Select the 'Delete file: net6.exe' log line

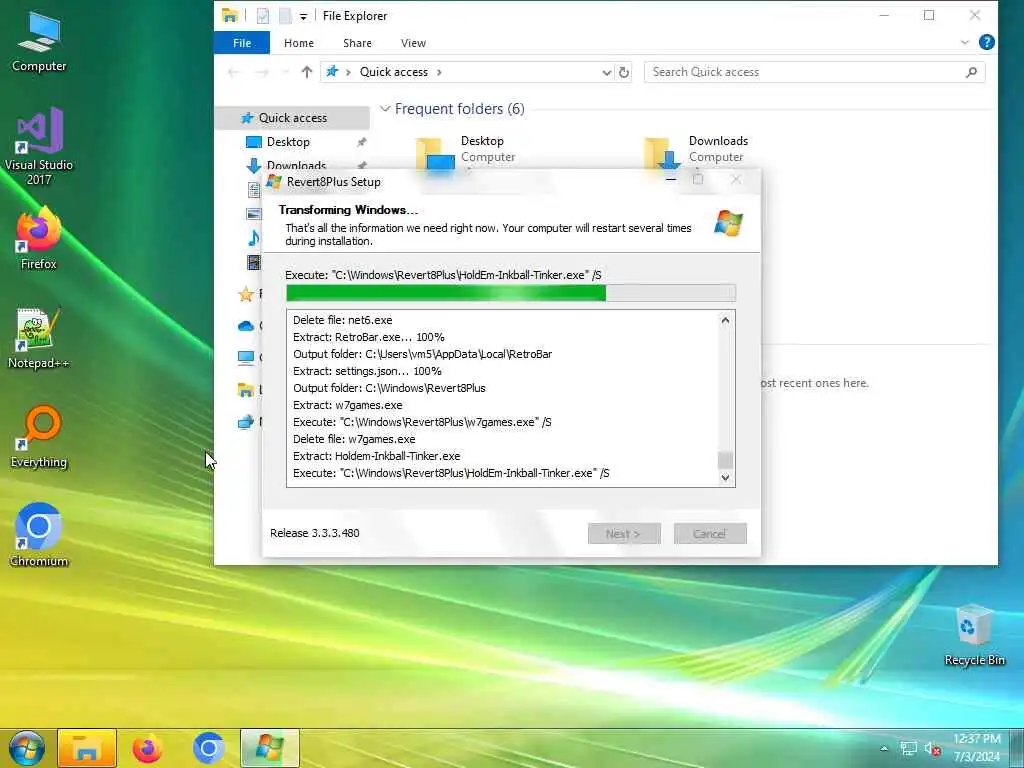click(343, 320)
